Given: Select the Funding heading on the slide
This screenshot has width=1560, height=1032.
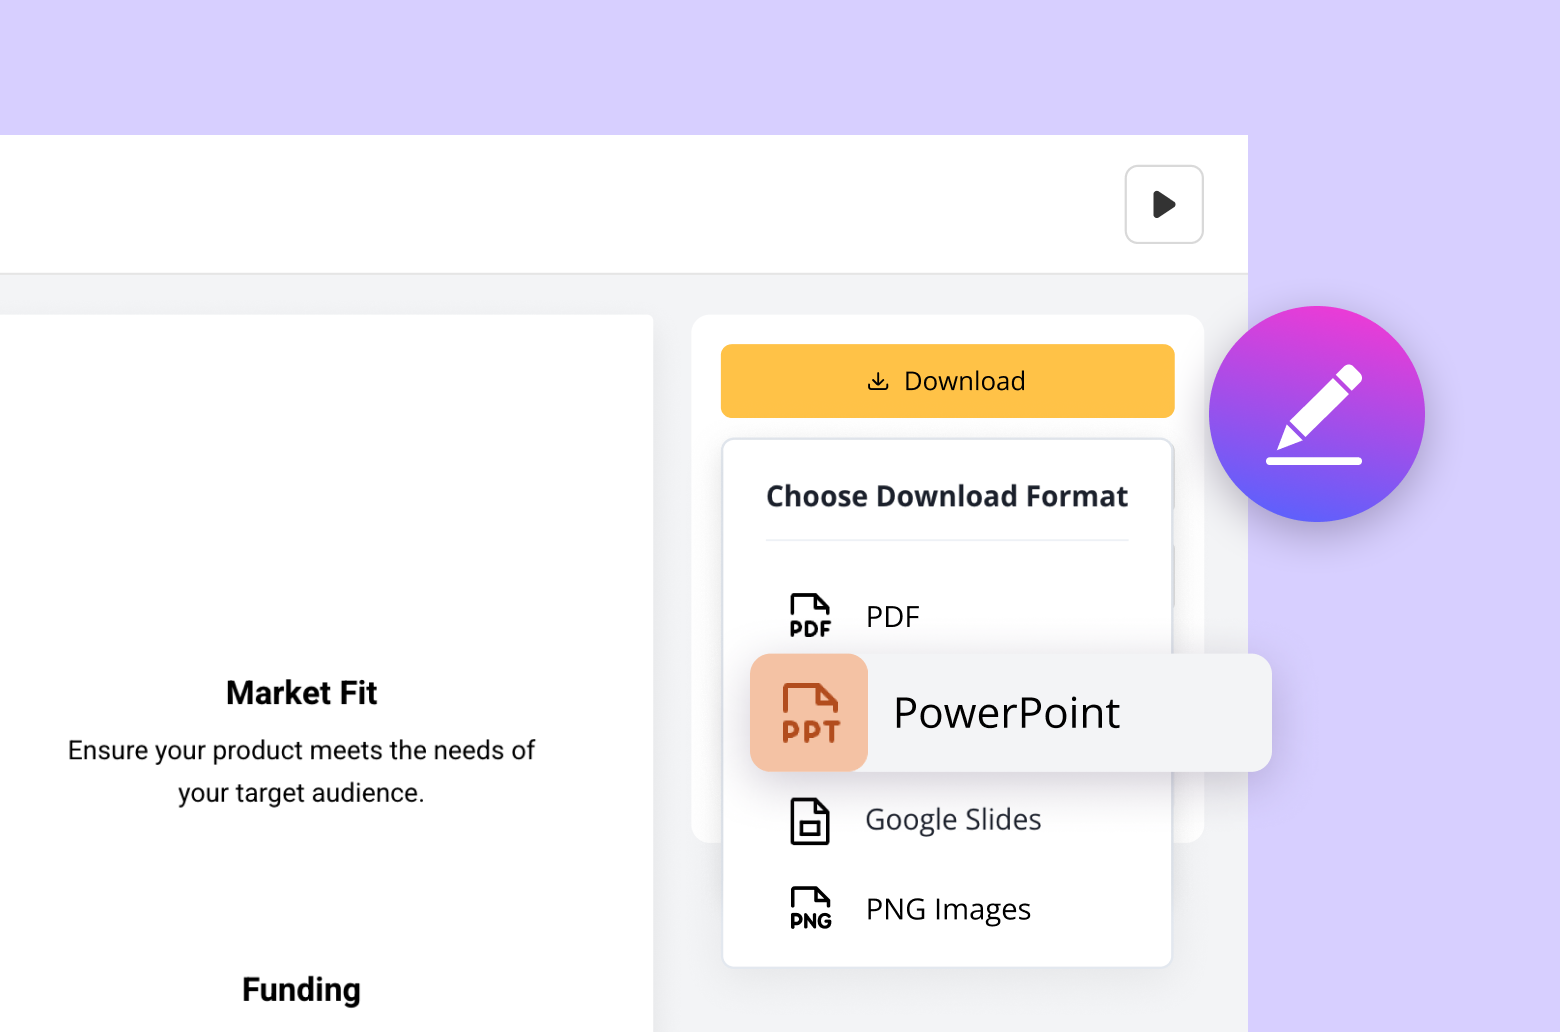Looking at the screenshot, I should click(301, 989).
